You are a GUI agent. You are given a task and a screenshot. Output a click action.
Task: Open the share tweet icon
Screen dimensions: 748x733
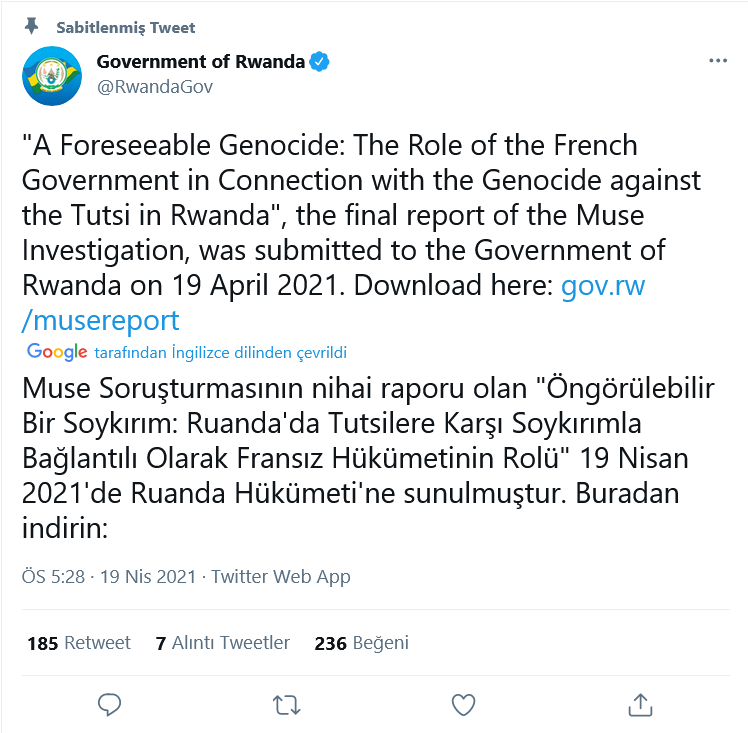coord(640,704)
